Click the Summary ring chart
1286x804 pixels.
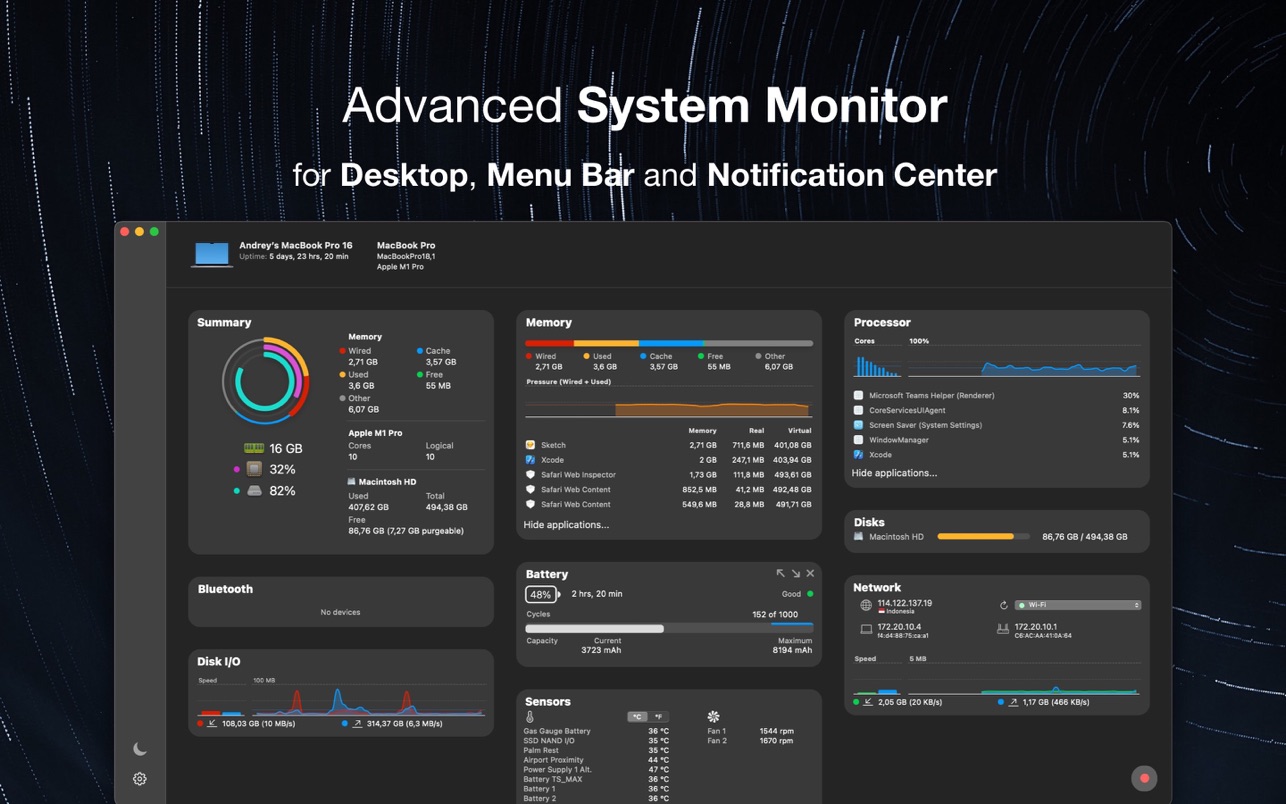[x=265, y=381]
